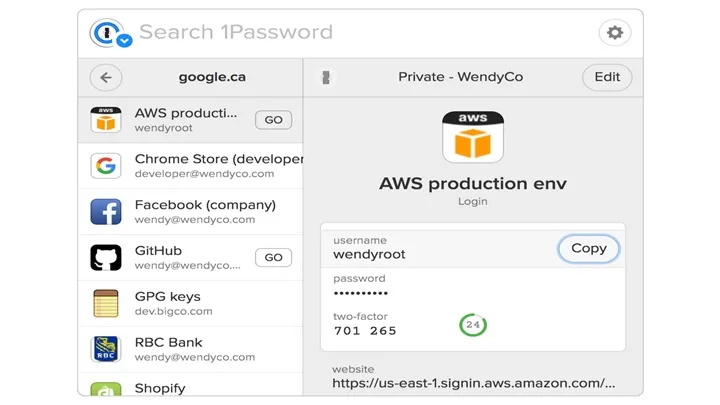This screenshot has height=405, width=720.
Task: Click the two-factor countdown timer circle
Action: pos(473,325)
